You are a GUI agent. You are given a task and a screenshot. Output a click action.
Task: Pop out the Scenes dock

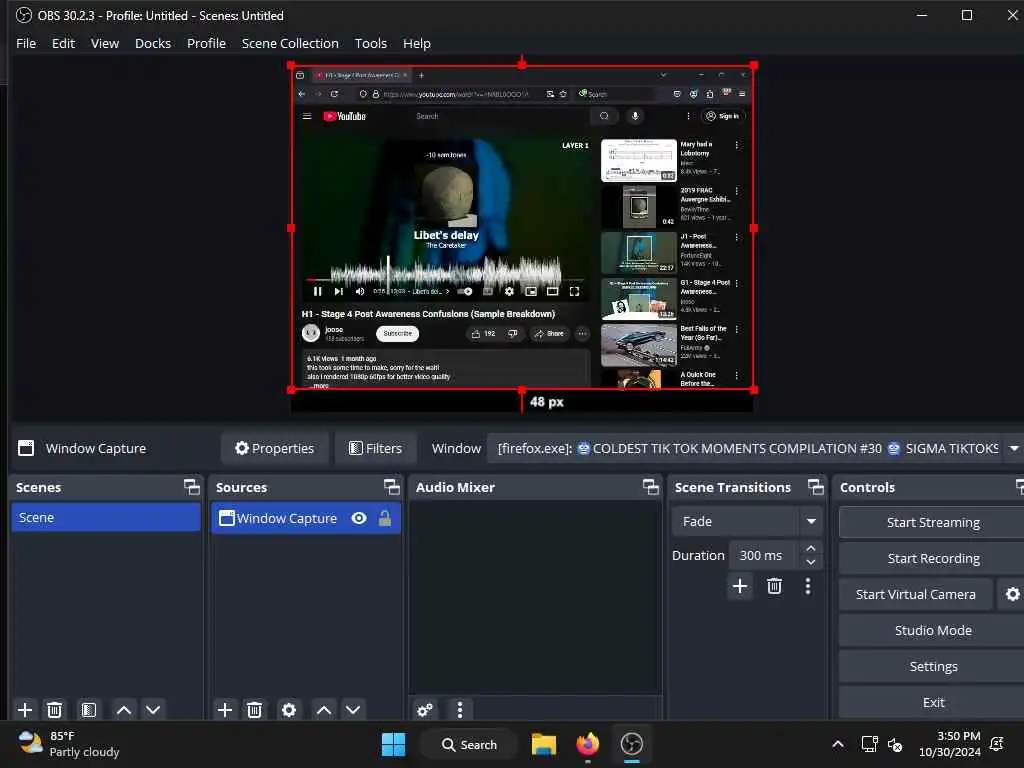point(191,487)
